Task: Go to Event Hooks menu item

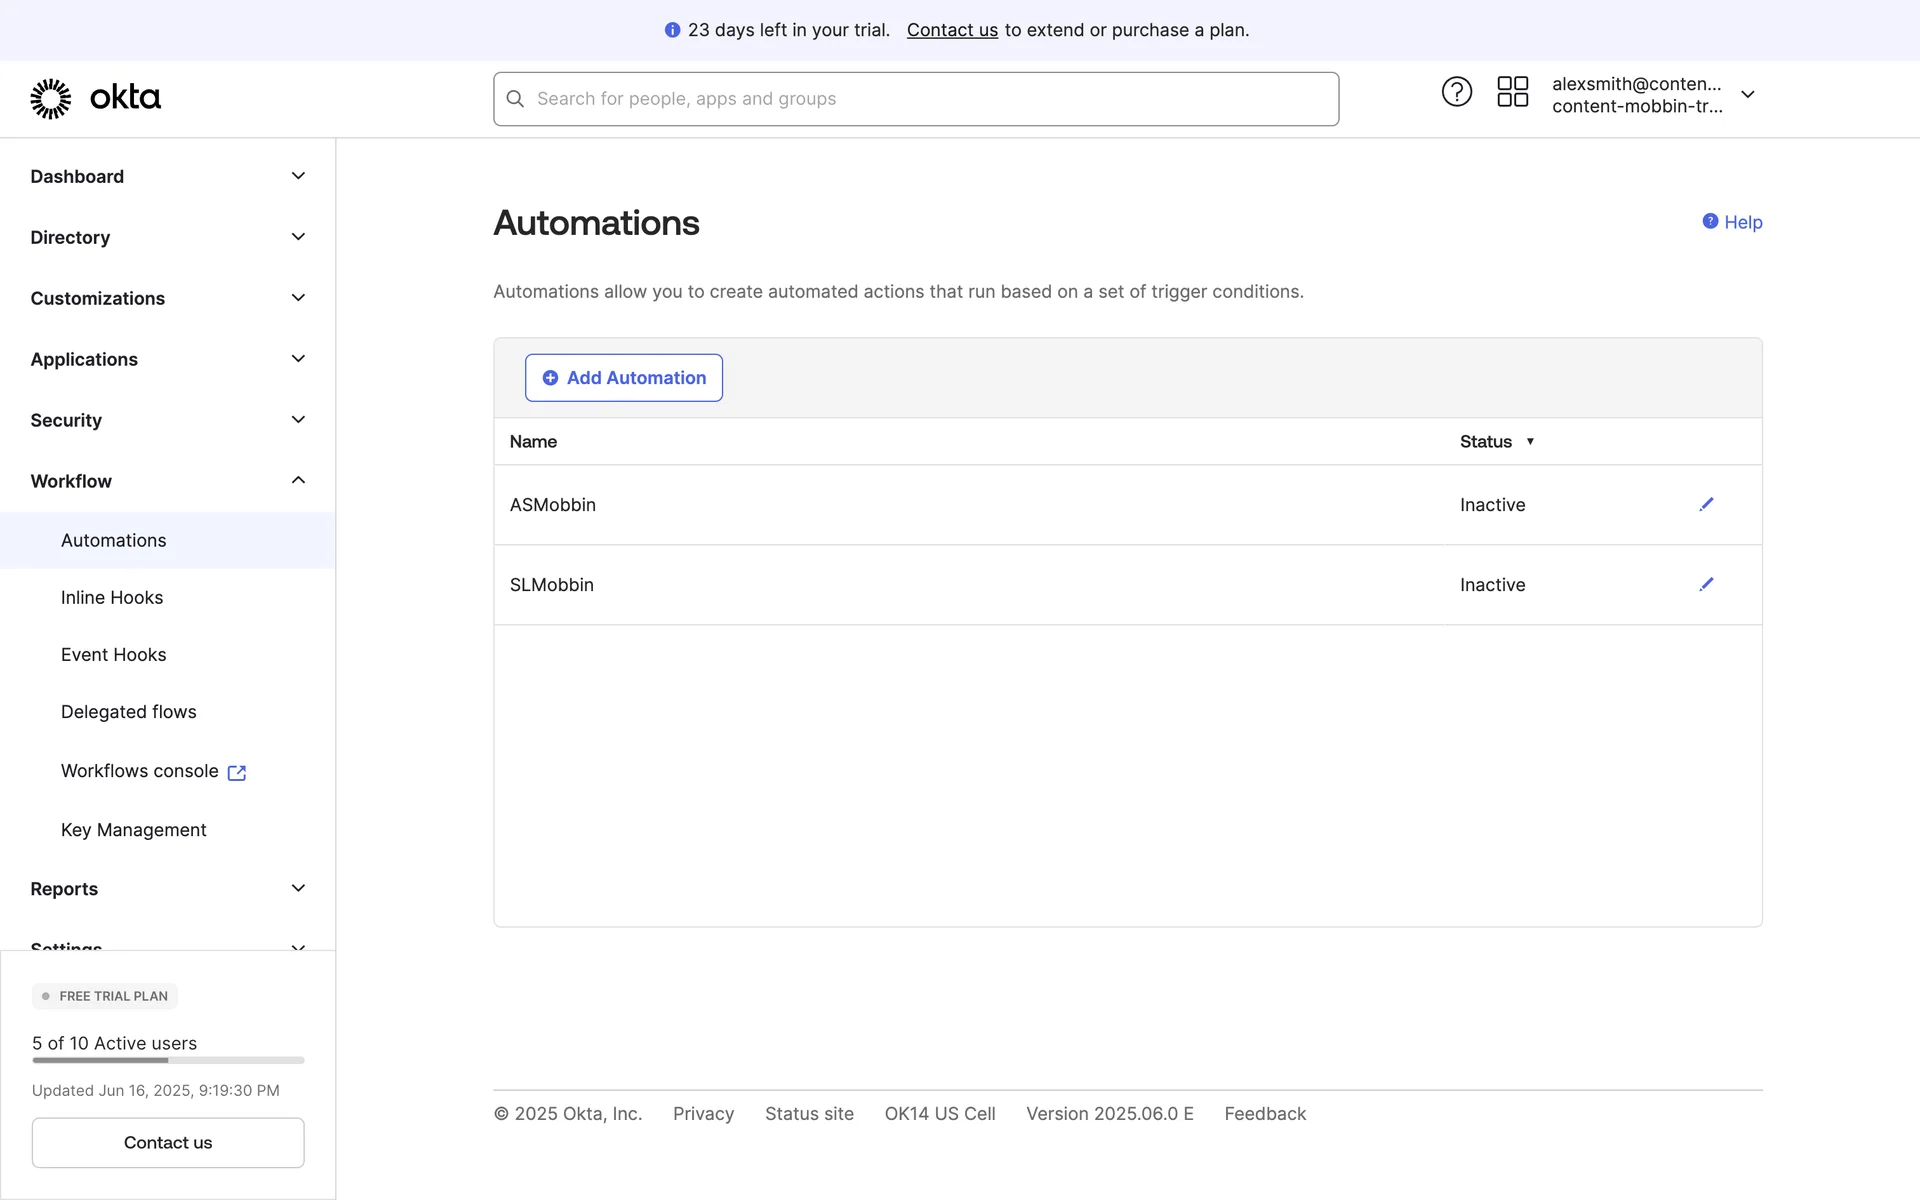Action: point(114,654)
